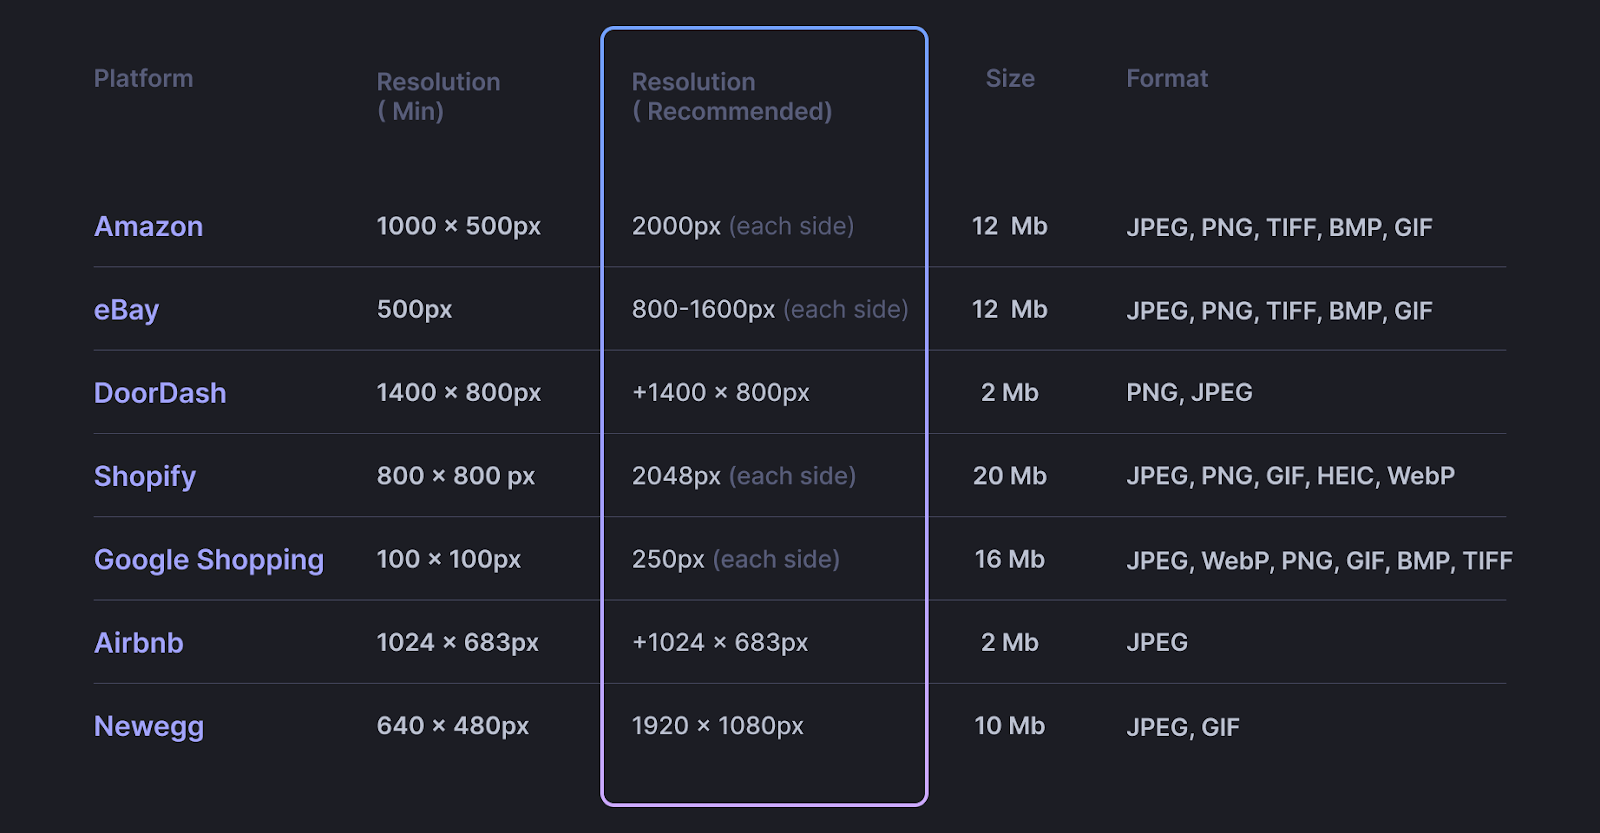Viewport: 1600px width, 833px height.
Task: Click the Google Shopping link
Action: tap(209, 560)
